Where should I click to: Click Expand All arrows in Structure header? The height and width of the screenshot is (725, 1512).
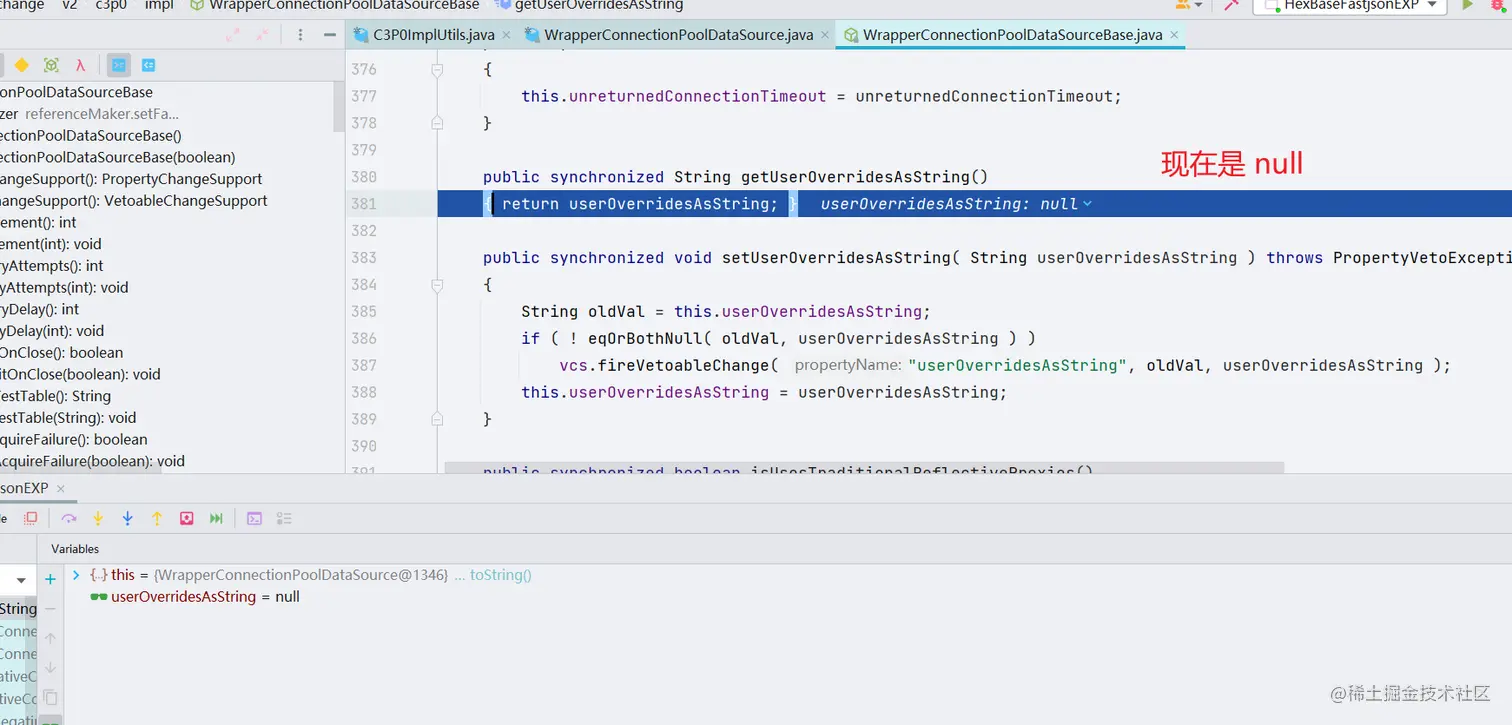pyautogui.click(x=233, y=34)
